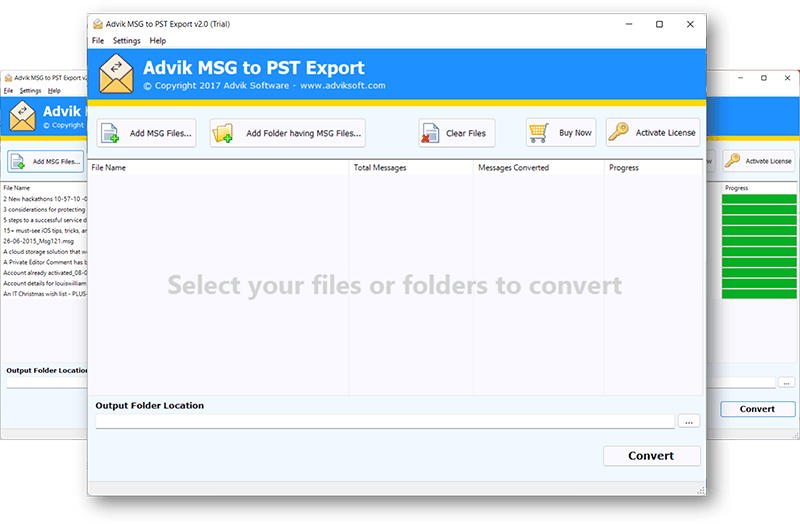Close the back-right Advik window
The width and height of the screenshot is (800, 524).
(787, 78)
